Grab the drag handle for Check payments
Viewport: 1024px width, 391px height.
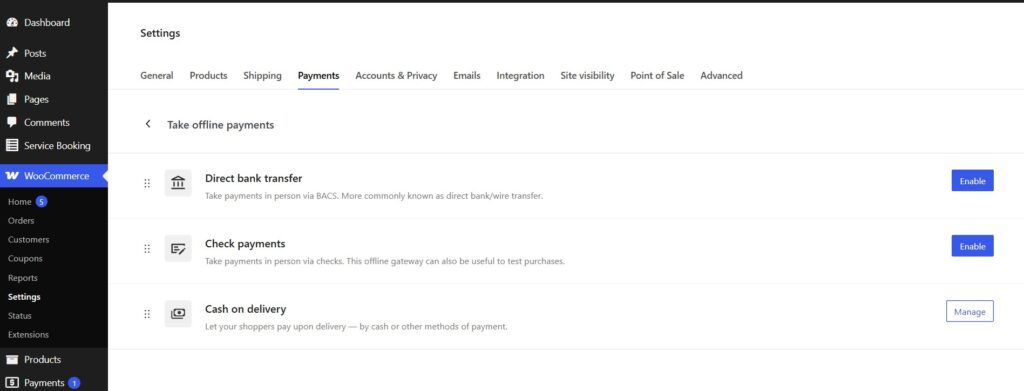pyautogui.click(x=147, y=249)
